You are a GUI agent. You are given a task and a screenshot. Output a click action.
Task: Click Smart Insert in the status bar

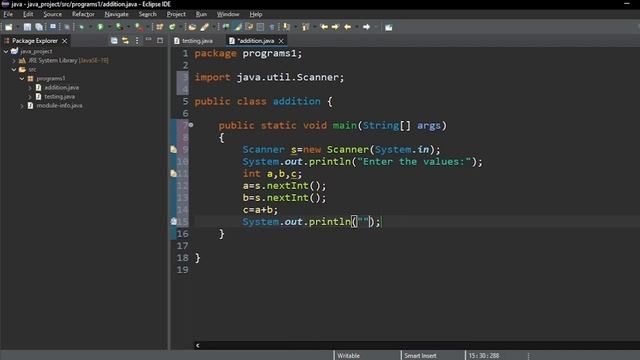(x=420, y=356)
